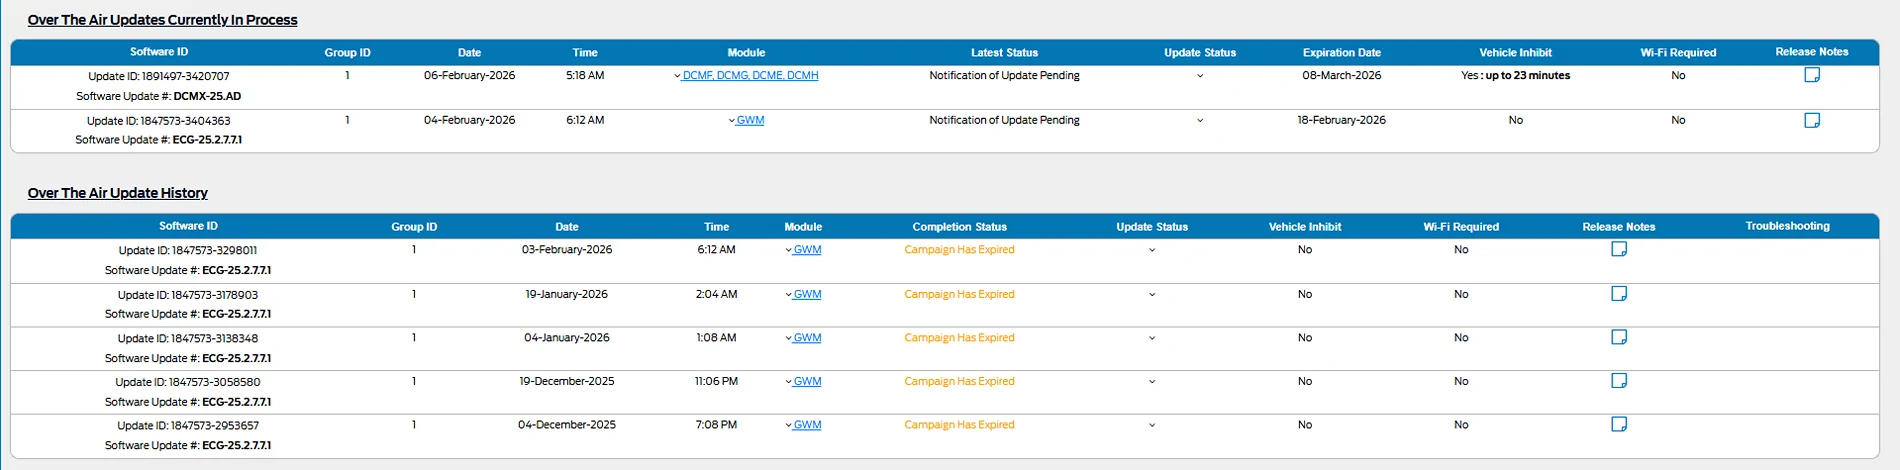
Task: Open release notes for 19-December-2025 update
Action: pos(1619,380)
